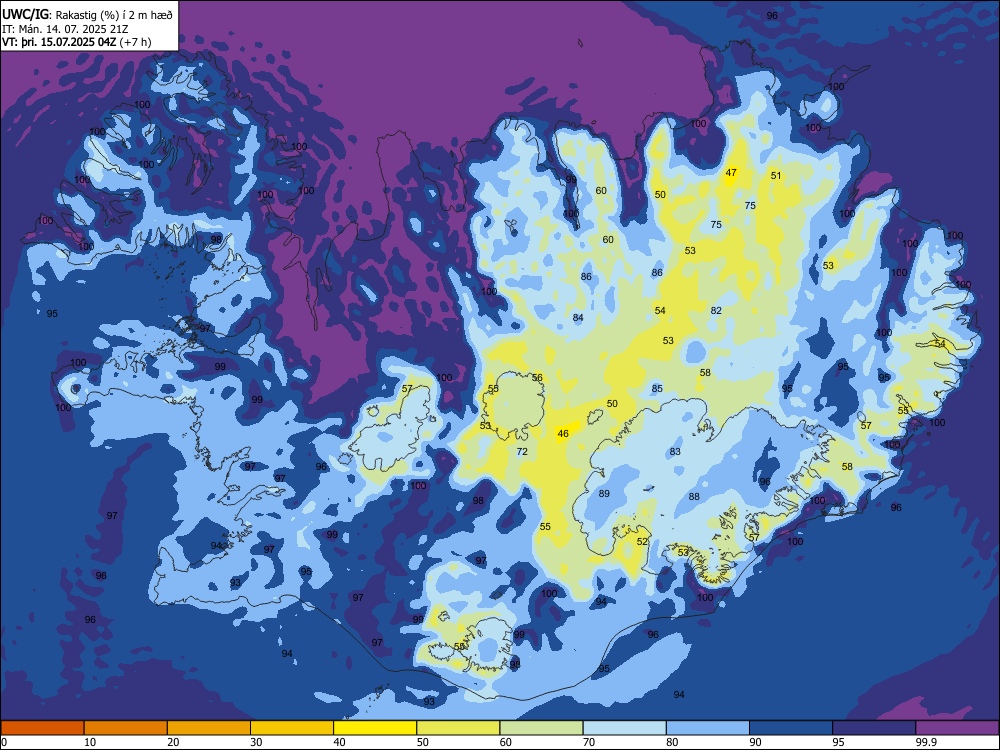Click the humidity value 56 on the map

click(x=537, y=378)
